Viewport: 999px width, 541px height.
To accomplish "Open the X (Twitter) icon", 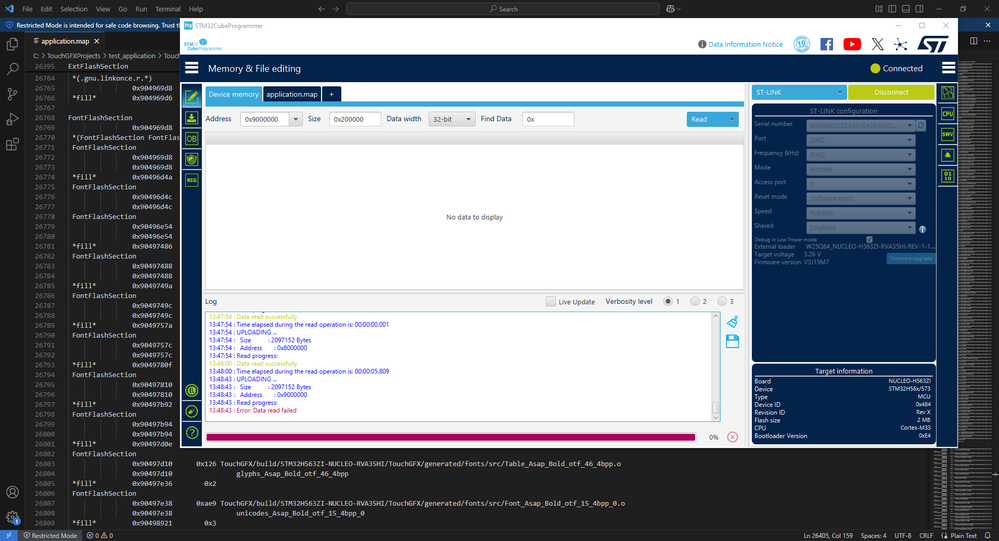I will click(877, 44).
